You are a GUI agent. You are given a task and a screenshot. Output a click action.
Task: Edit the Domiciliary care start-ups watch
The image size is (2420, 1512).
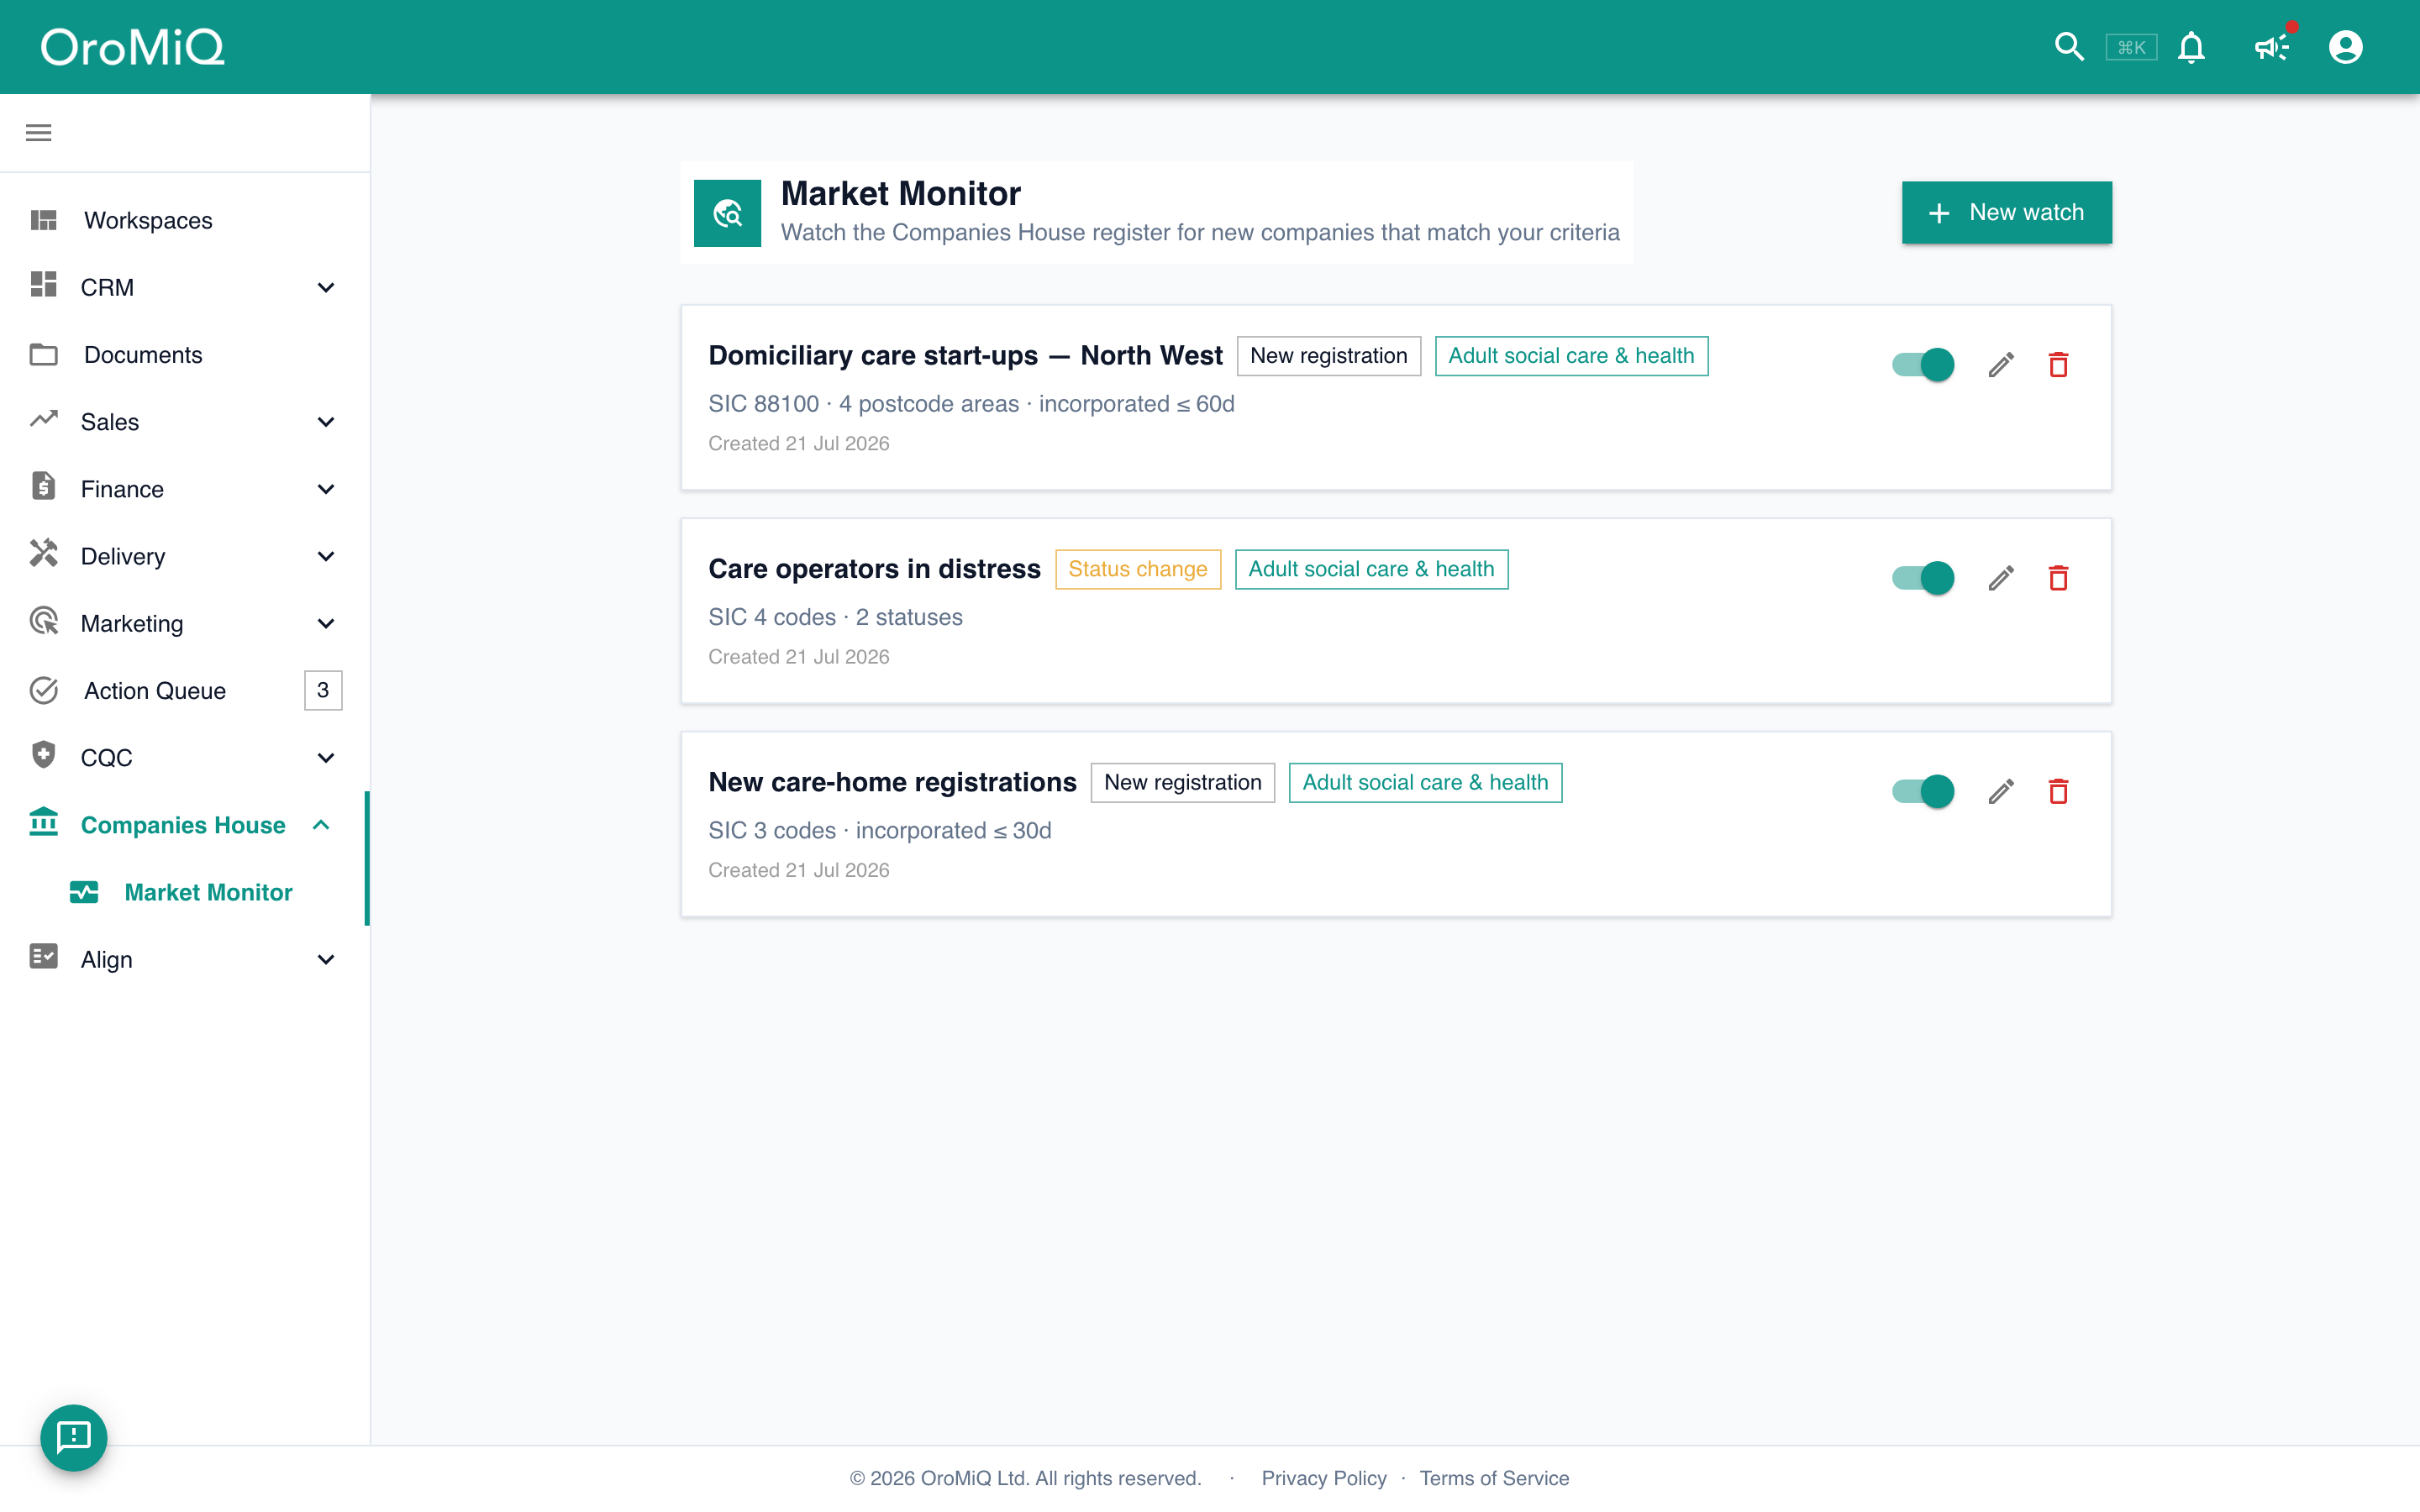[x=2001, y=365]
